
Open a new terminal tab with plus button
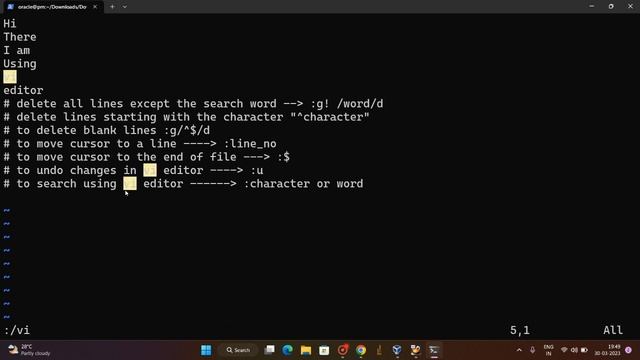coord(112,7)
